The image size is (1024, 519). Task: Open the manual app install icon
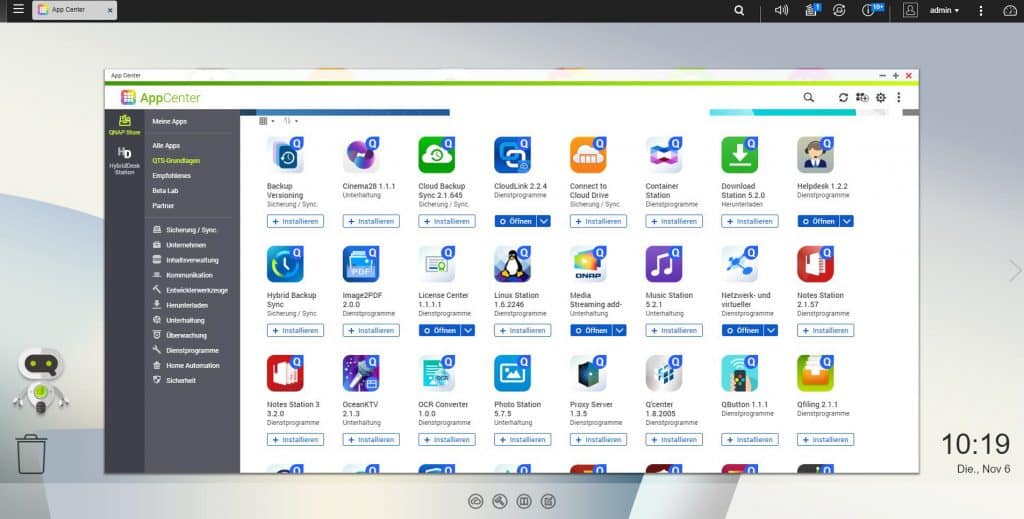[862, 97]
